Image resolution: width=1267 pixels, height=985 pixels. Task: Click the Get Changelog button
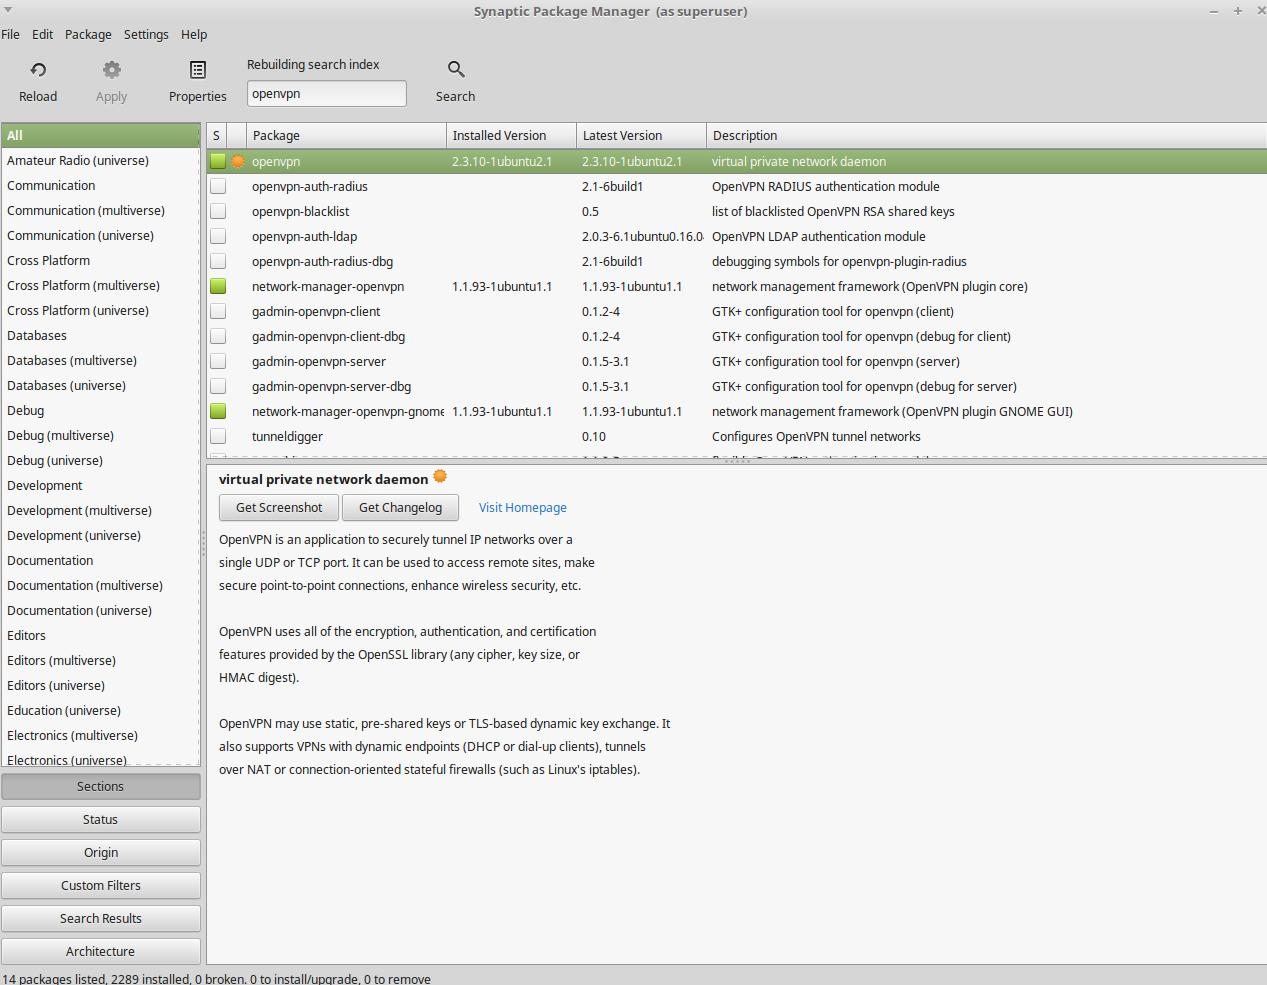click(x=400, y=508)
